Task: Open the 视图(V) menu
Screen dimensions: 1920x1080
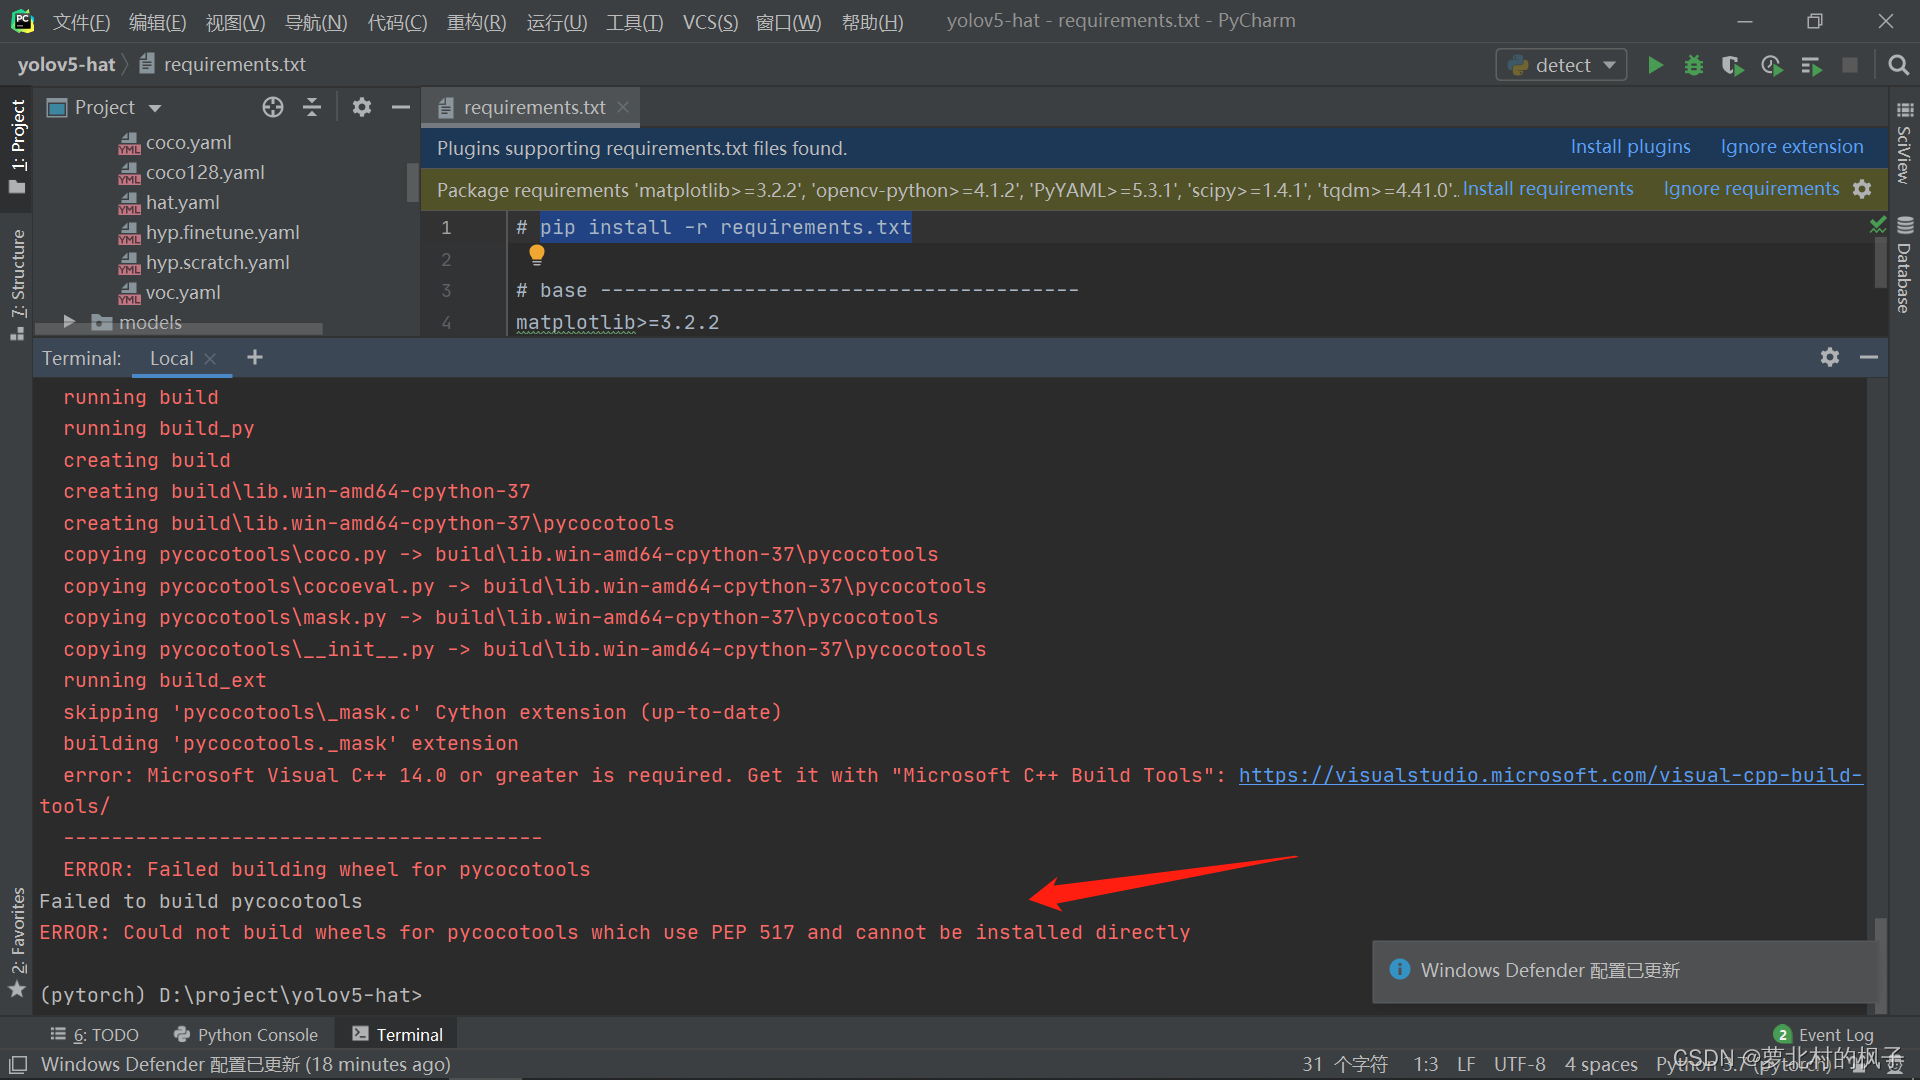Action: (236, 22)
